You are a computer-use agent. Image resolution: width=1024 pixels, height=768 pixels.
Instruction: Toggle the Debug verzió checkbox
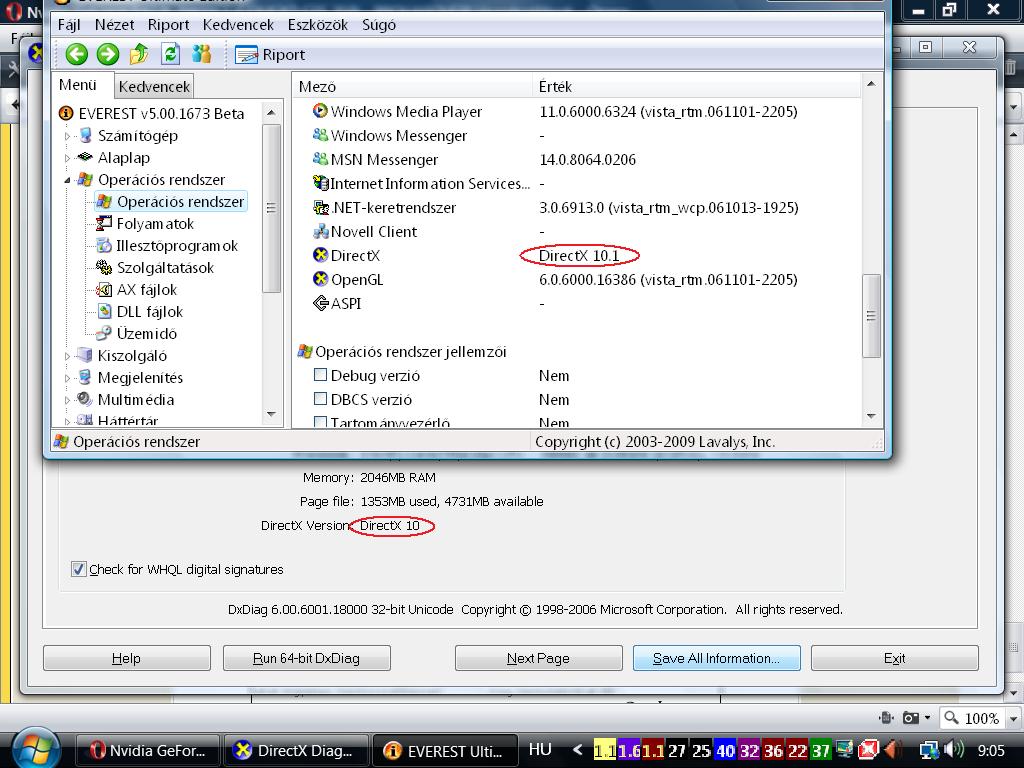(320, 375)
